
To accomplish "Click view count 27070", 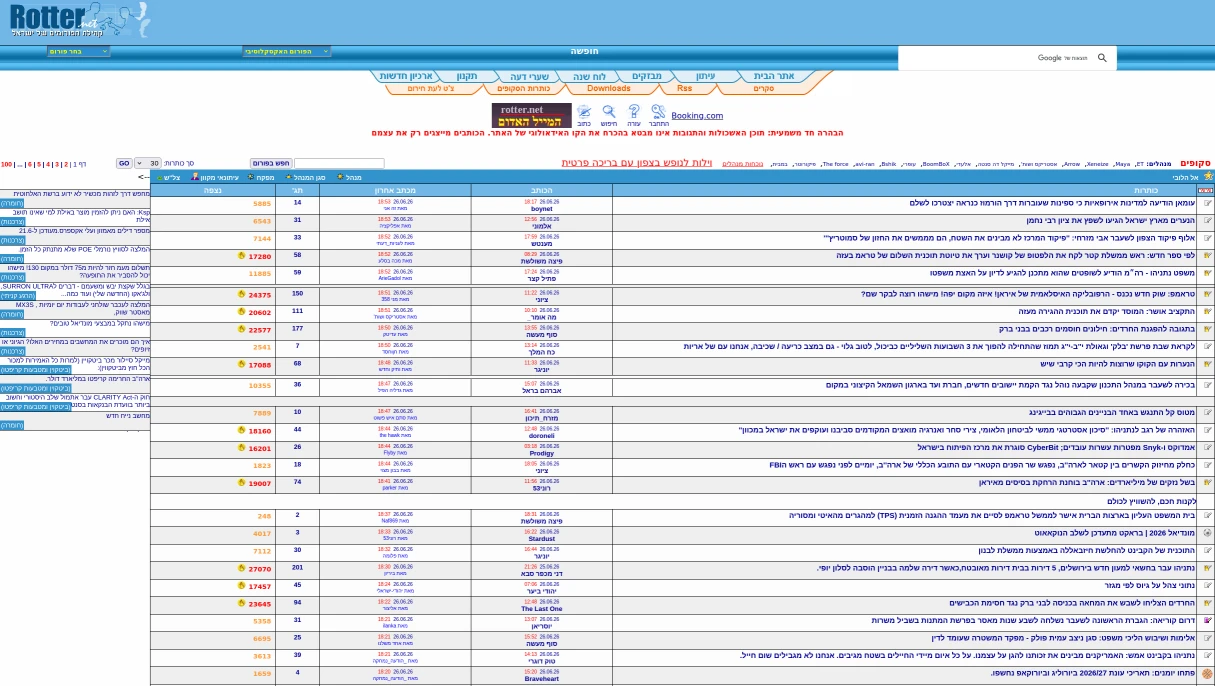I will [x=260, y=569].
